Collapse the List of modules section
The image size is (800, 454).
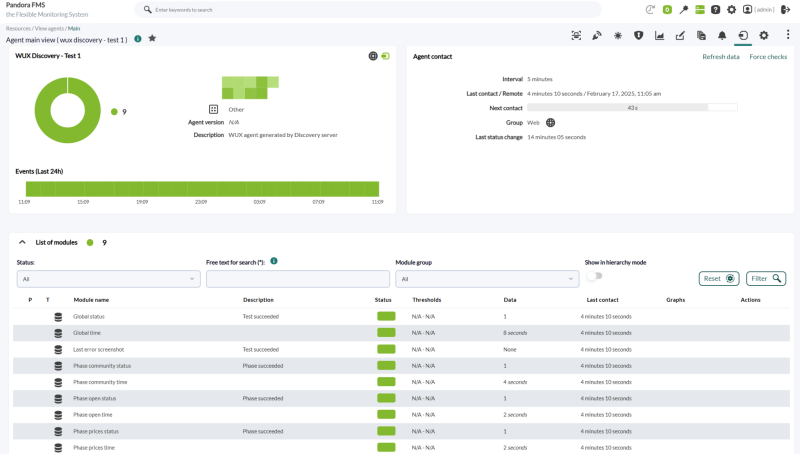22,242
